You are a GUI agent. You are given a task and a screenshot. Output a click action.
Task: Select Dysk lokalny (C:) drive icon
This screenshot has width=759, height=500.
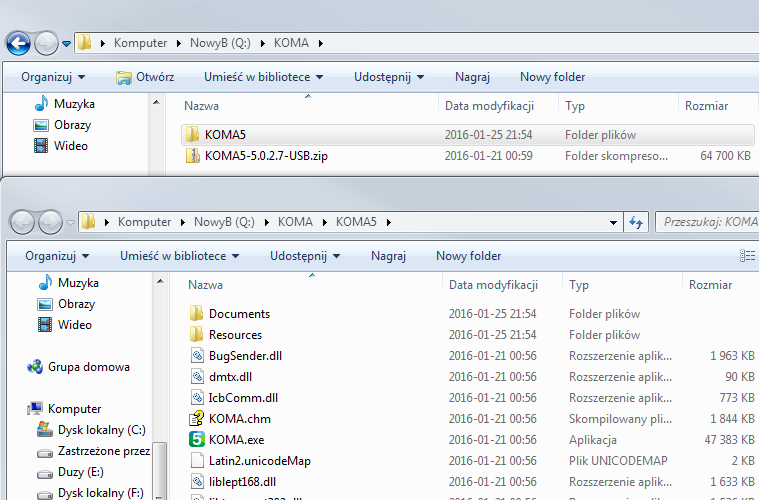[x=44, y=430]
